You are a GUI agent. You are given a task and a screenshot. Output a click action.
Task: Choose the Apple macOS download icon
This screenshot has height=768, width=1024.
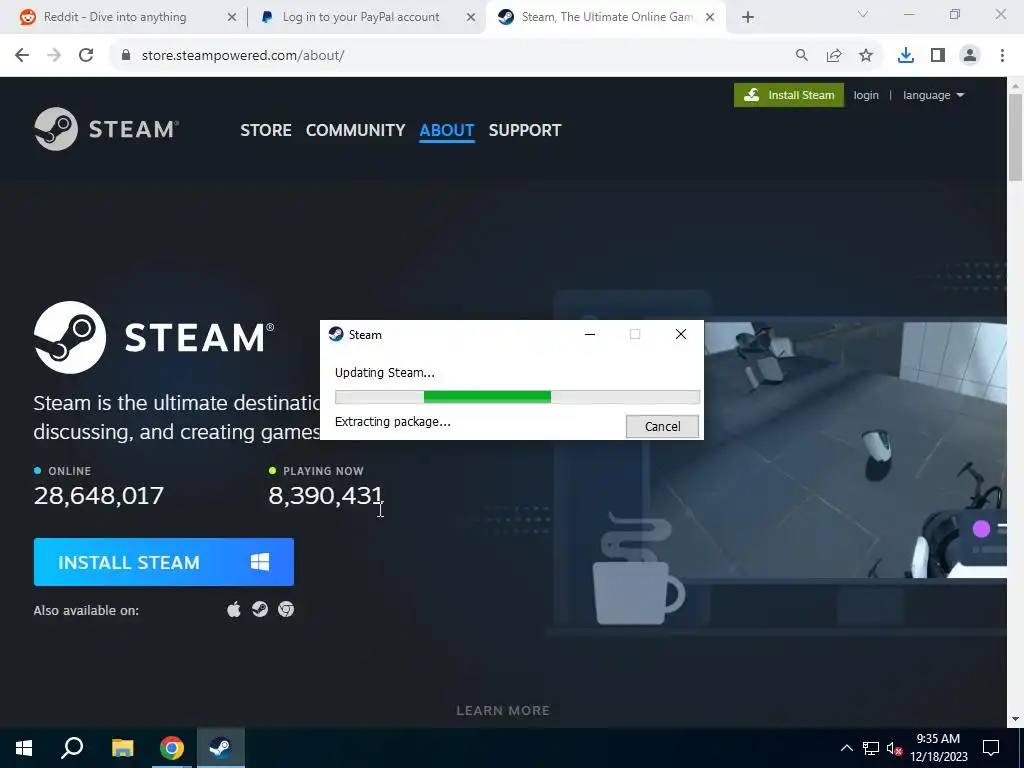tap(234, 609)
